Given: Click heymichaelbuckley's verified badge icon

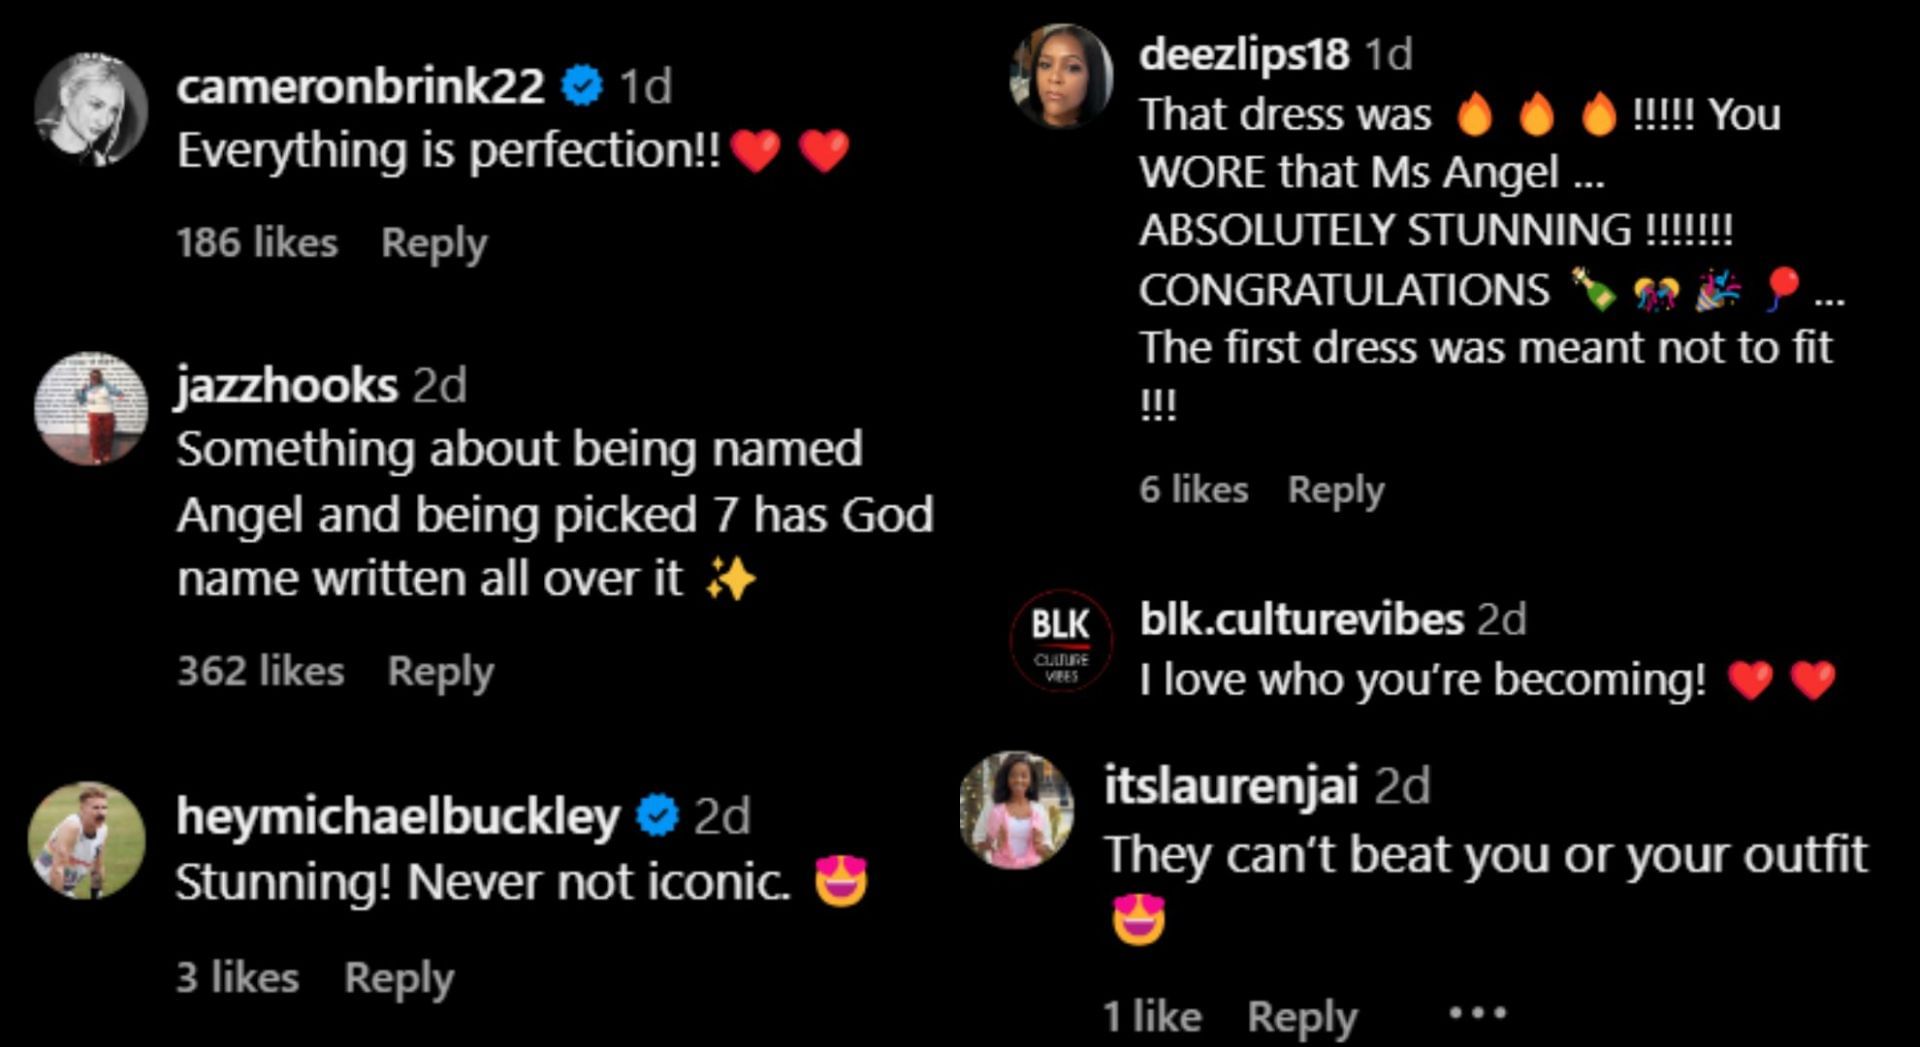Looking at the screenshot, I should pos(657,815).
